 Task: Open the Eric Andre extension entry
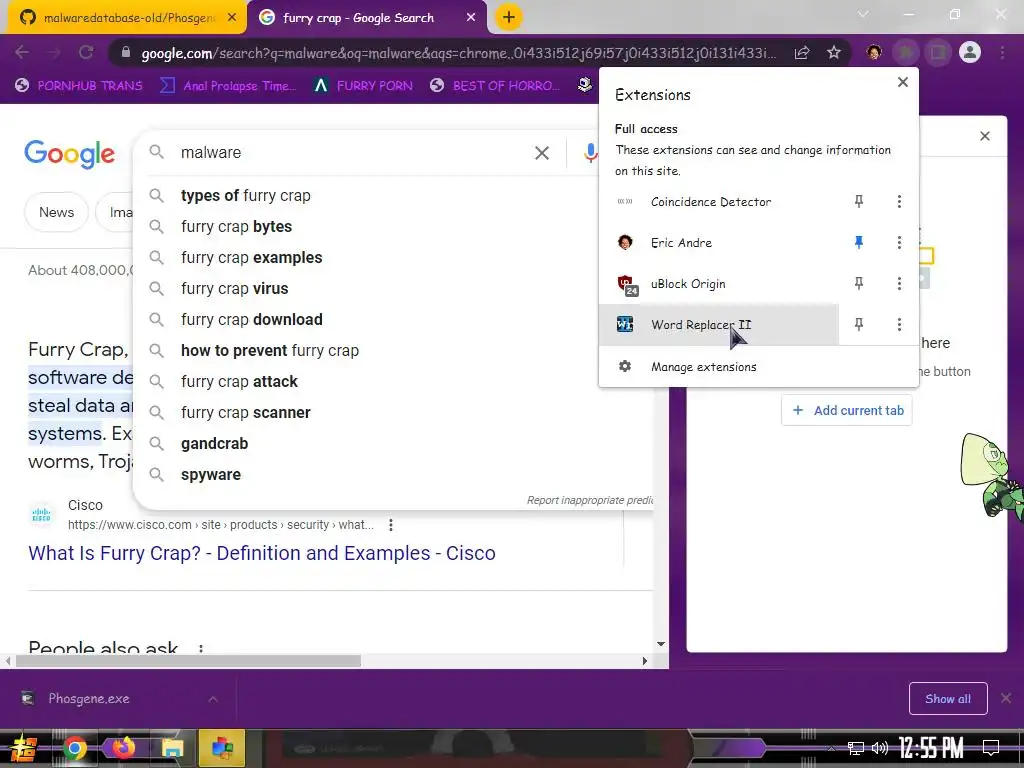tap(719, 242)
